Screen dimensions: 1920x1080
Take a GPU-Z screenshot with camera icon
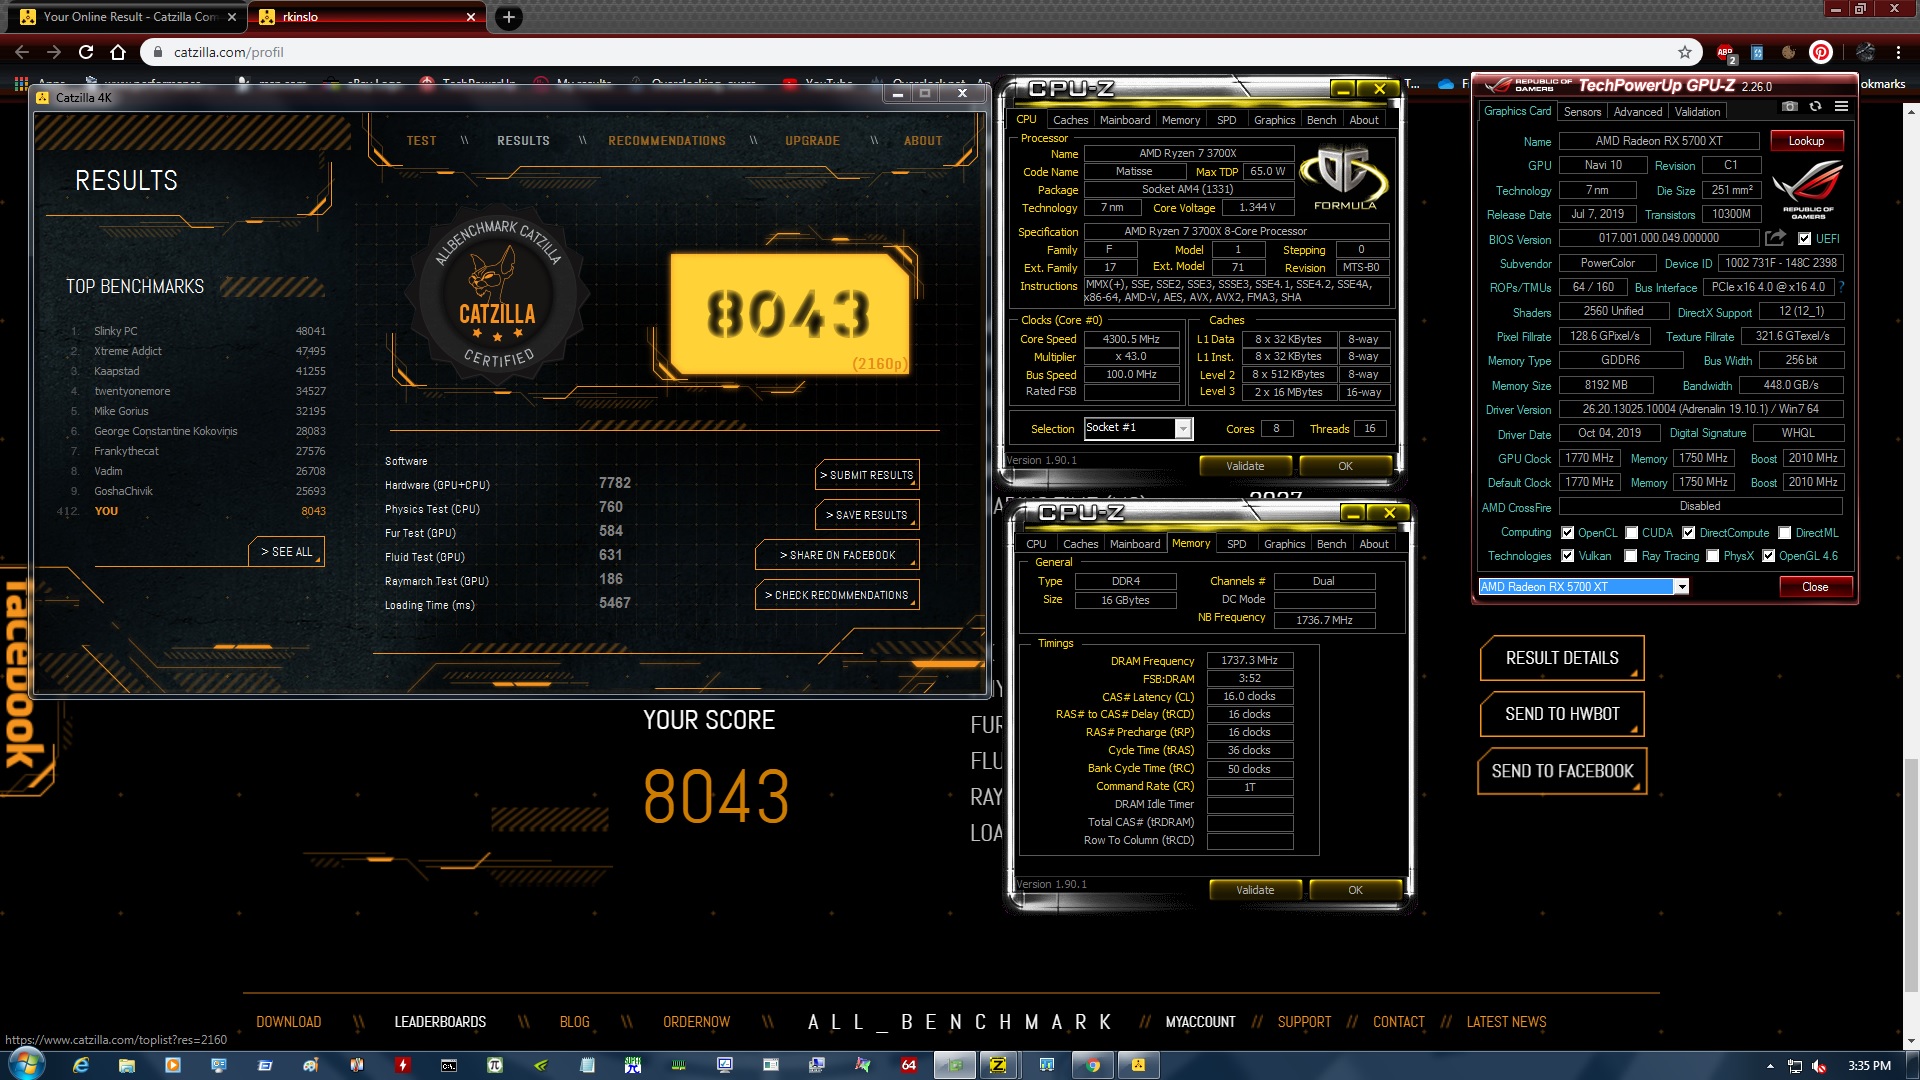[x=1790, y=107]
